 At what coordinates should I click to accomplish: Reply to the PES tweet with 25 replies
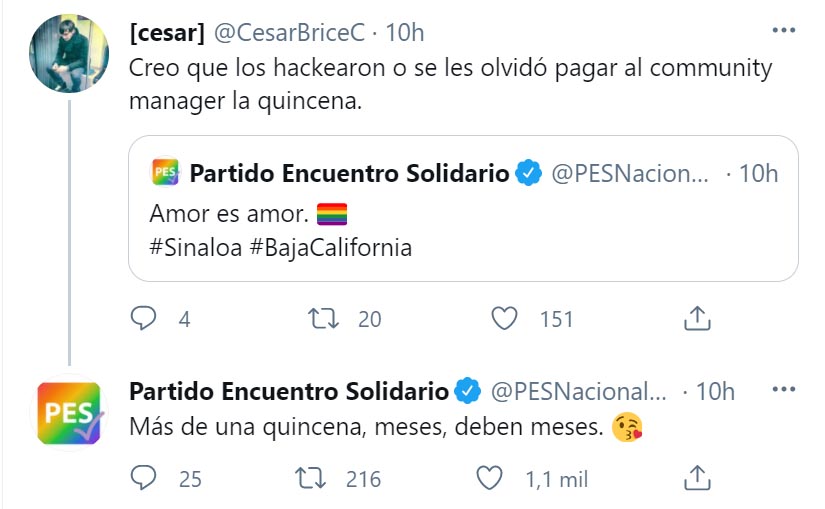click(x=146, y=479)
